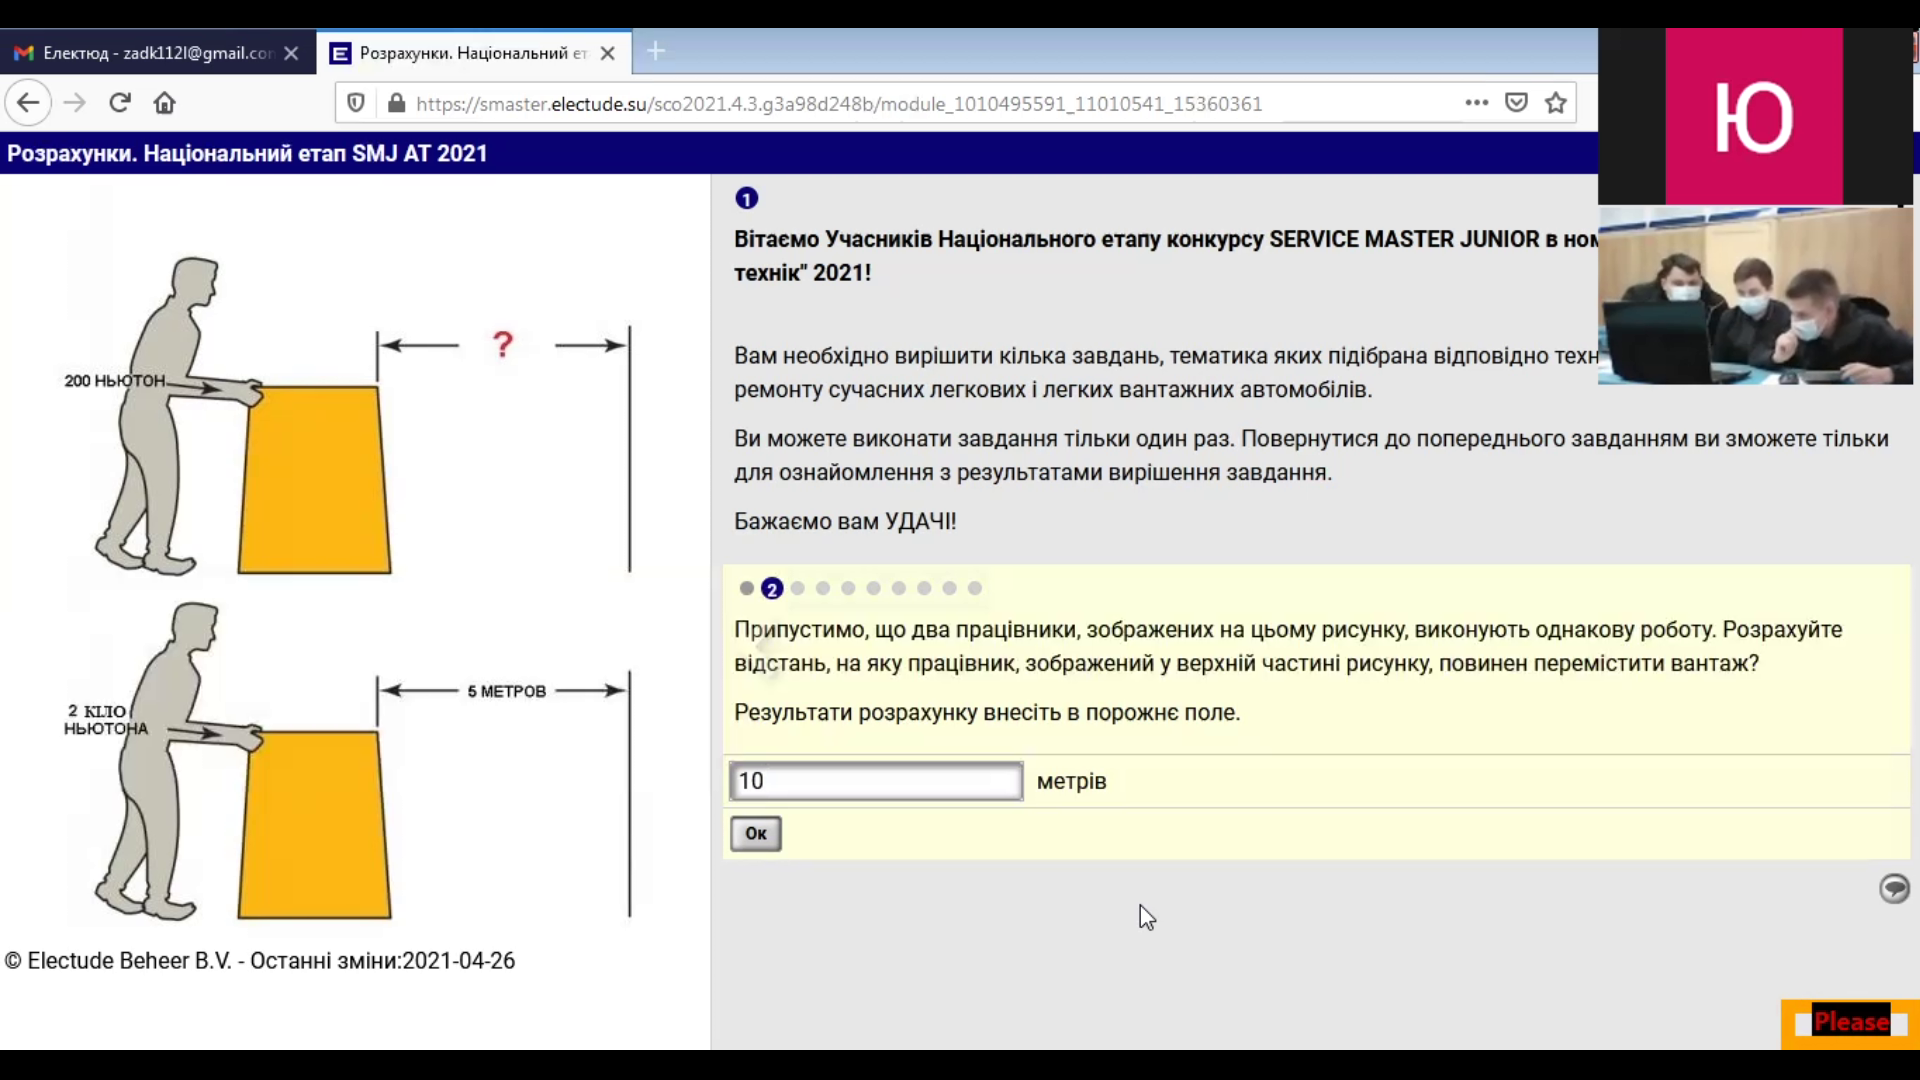Open the tracking protection shield icon

pos(356,103)
